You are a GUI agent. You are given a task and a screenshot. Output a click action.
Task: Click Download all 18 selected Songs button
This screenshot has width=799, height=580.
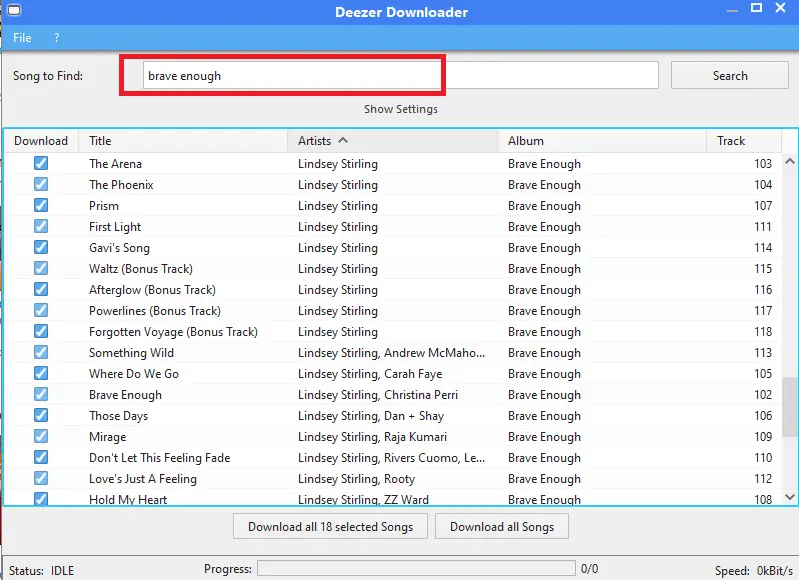(330, 526)
